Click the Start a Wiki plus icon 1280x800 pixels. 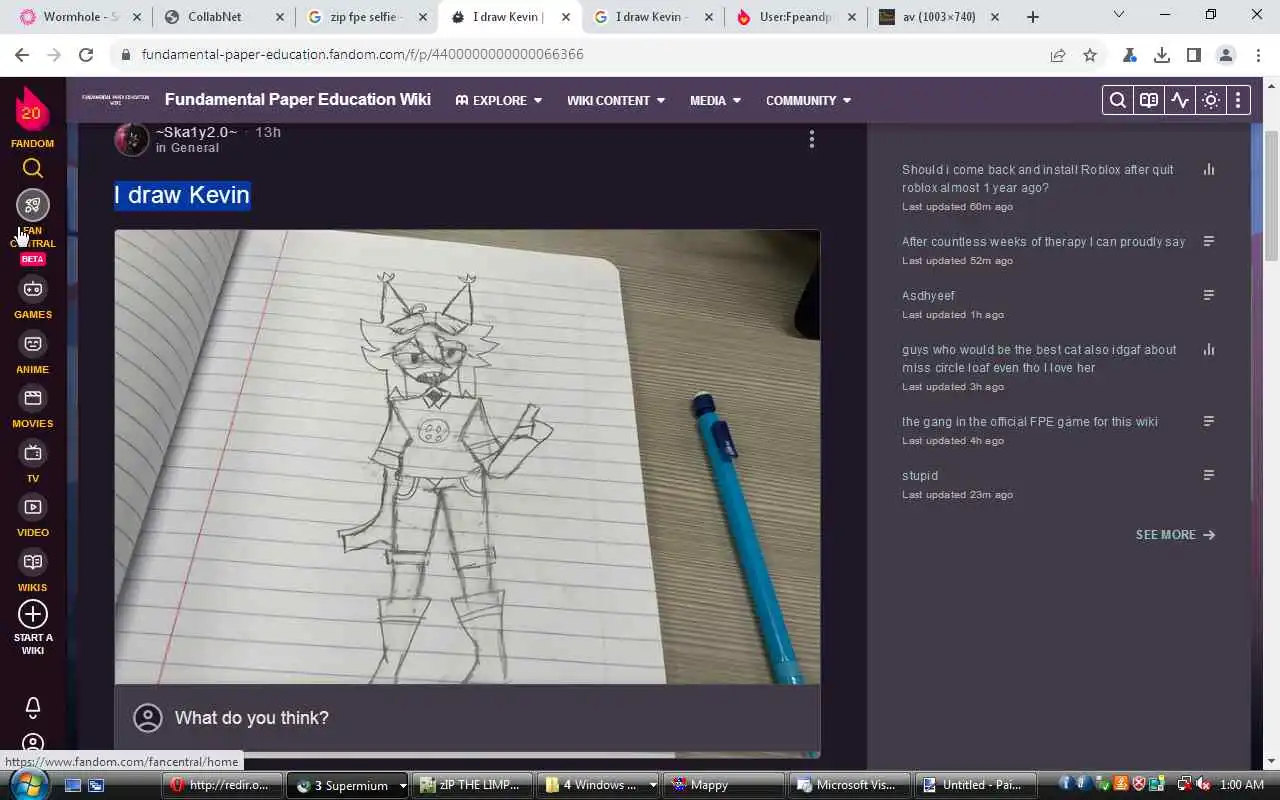[x=33, y=614]
